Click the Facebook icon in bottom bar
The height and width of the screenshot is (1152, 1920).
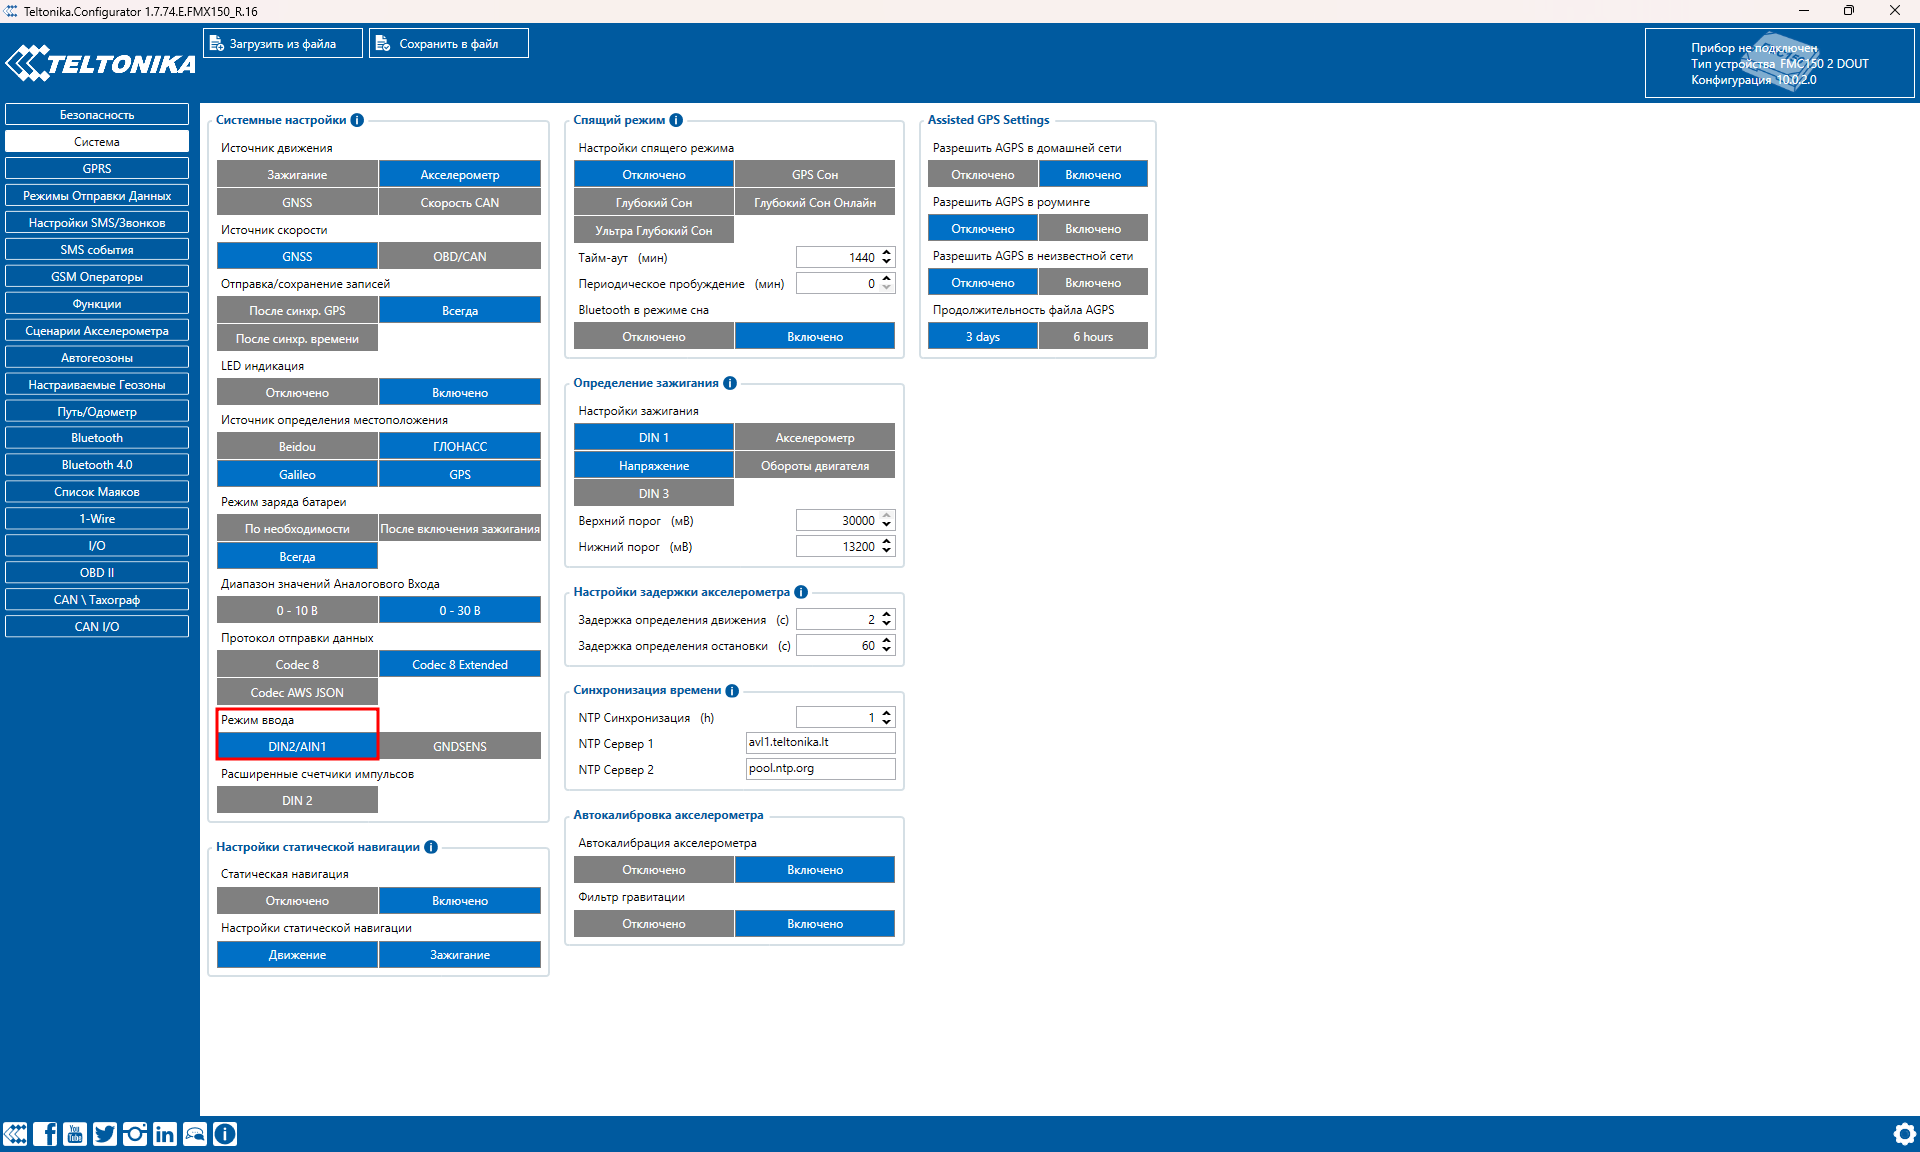(45, 1133)
